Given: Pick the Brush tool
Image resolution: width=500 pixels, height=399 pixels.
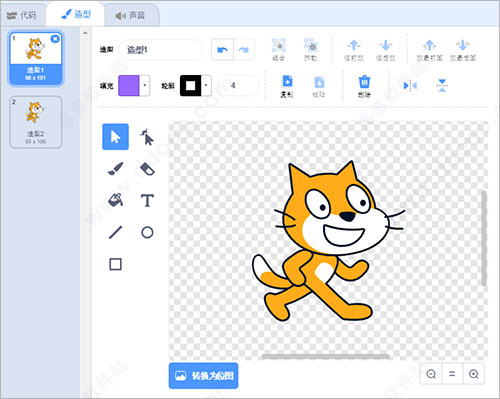Looking at the screenshot, I should [x=115, y=169].
